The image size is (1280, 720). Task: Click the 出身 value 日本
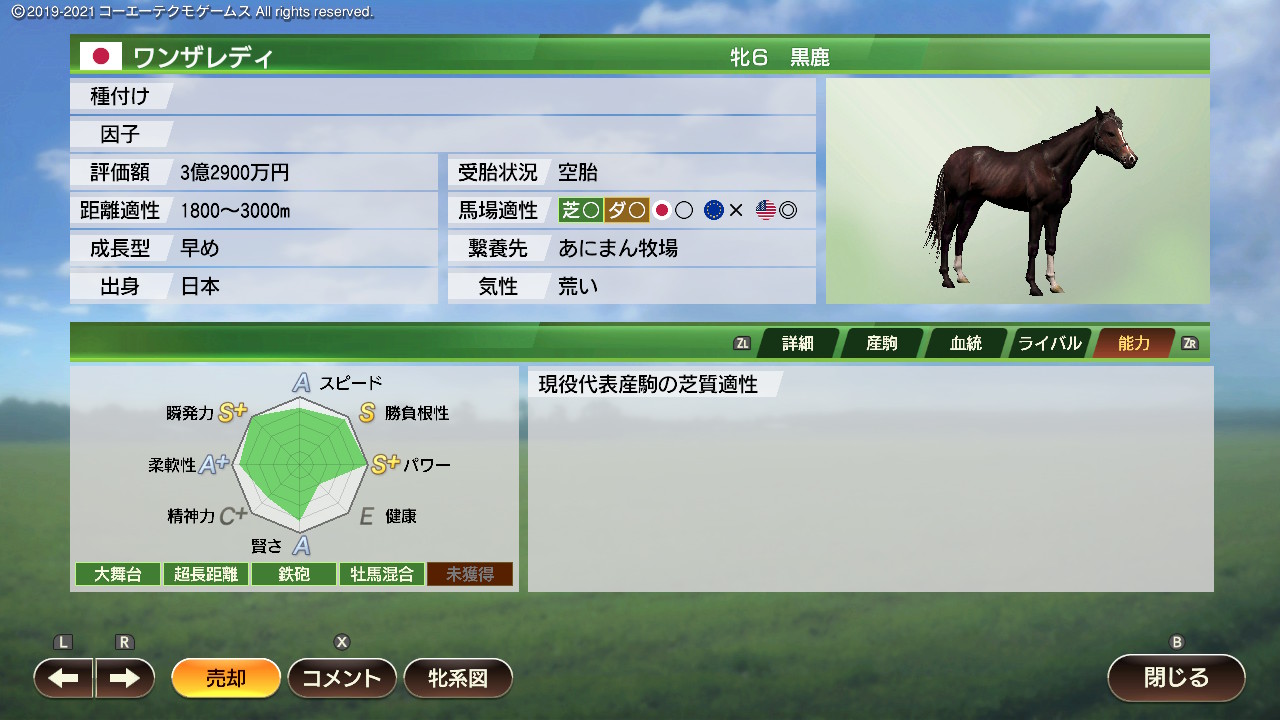click(x=200, y=287)
